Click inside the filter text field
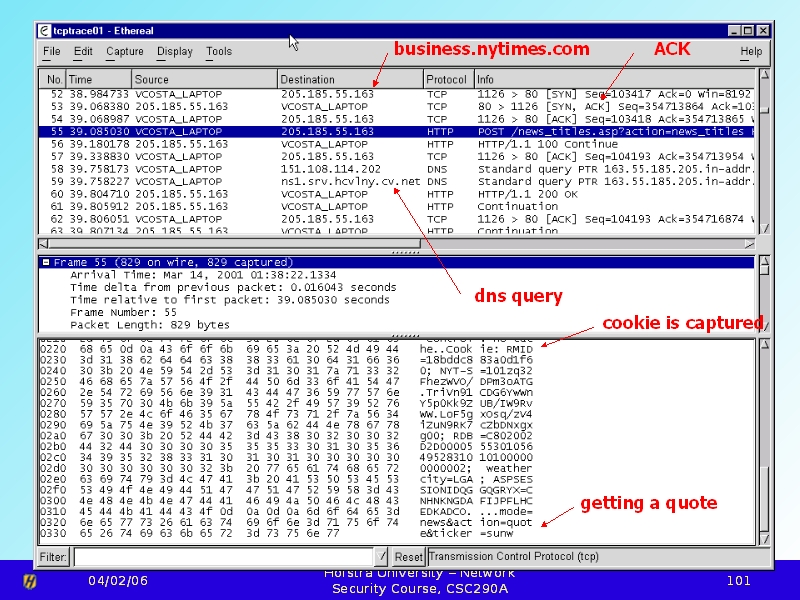Viewport: 800px width, 600px height. 220,556
